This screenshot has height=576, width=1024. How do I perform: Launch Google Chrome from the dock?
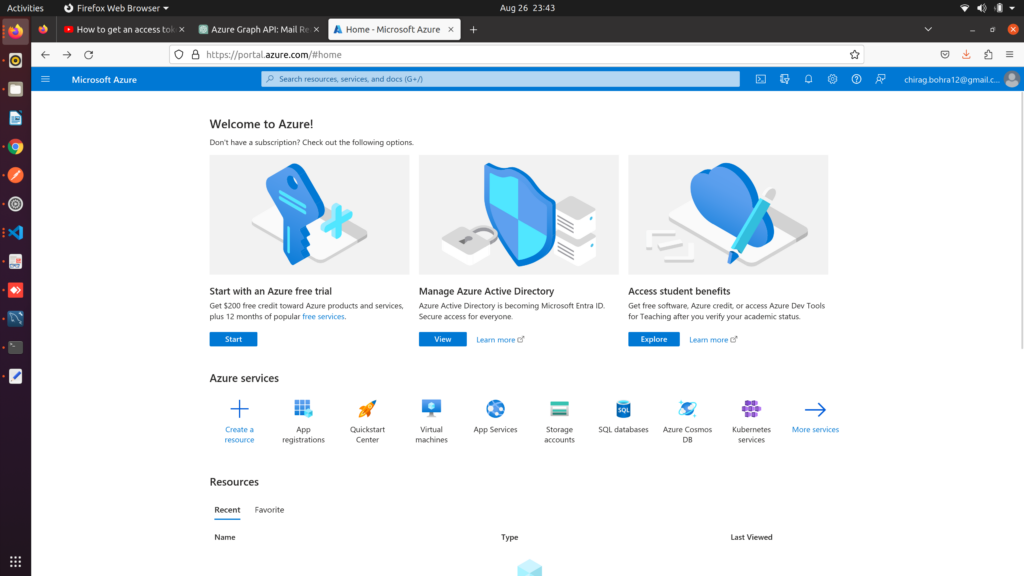[x=16, y=147]
